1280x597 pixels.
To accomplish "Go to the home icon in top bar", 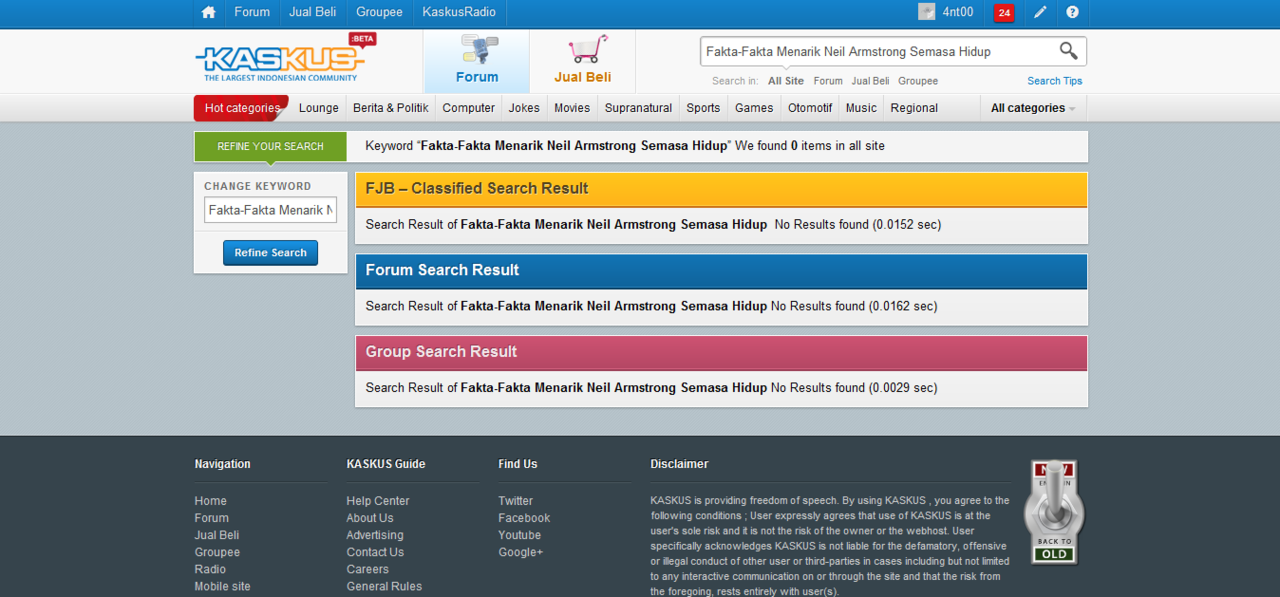I will point(208,13).
